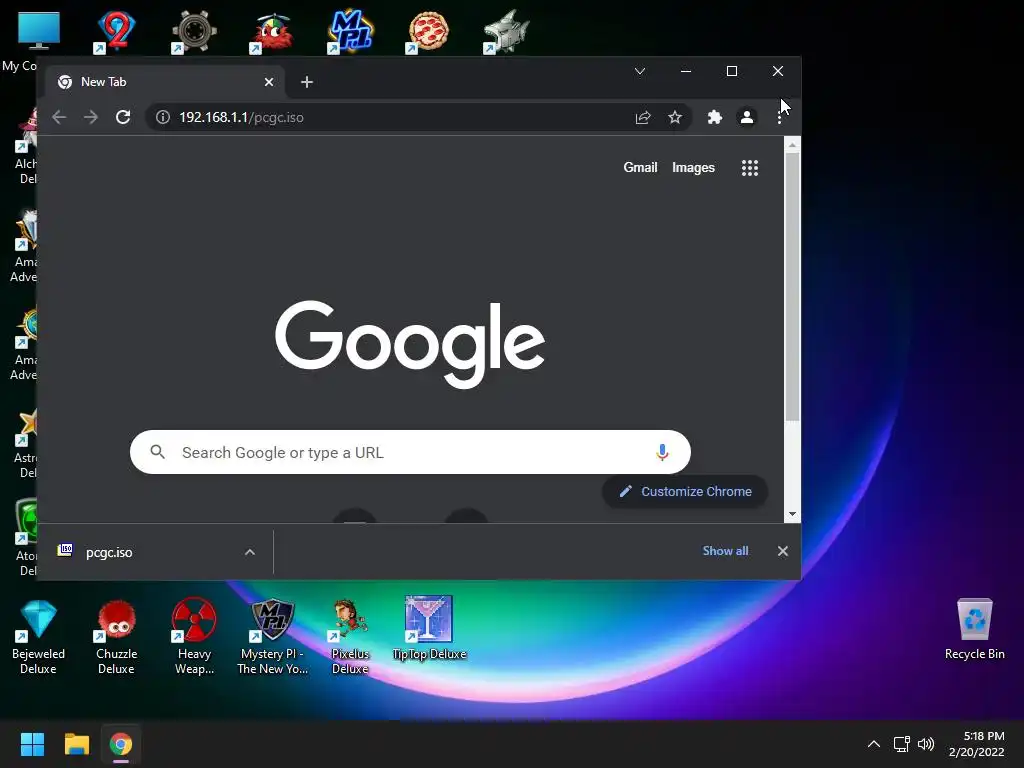Open Google apps grid
The width and height of the screenshot is (1024, 768).
click(750, 168)
